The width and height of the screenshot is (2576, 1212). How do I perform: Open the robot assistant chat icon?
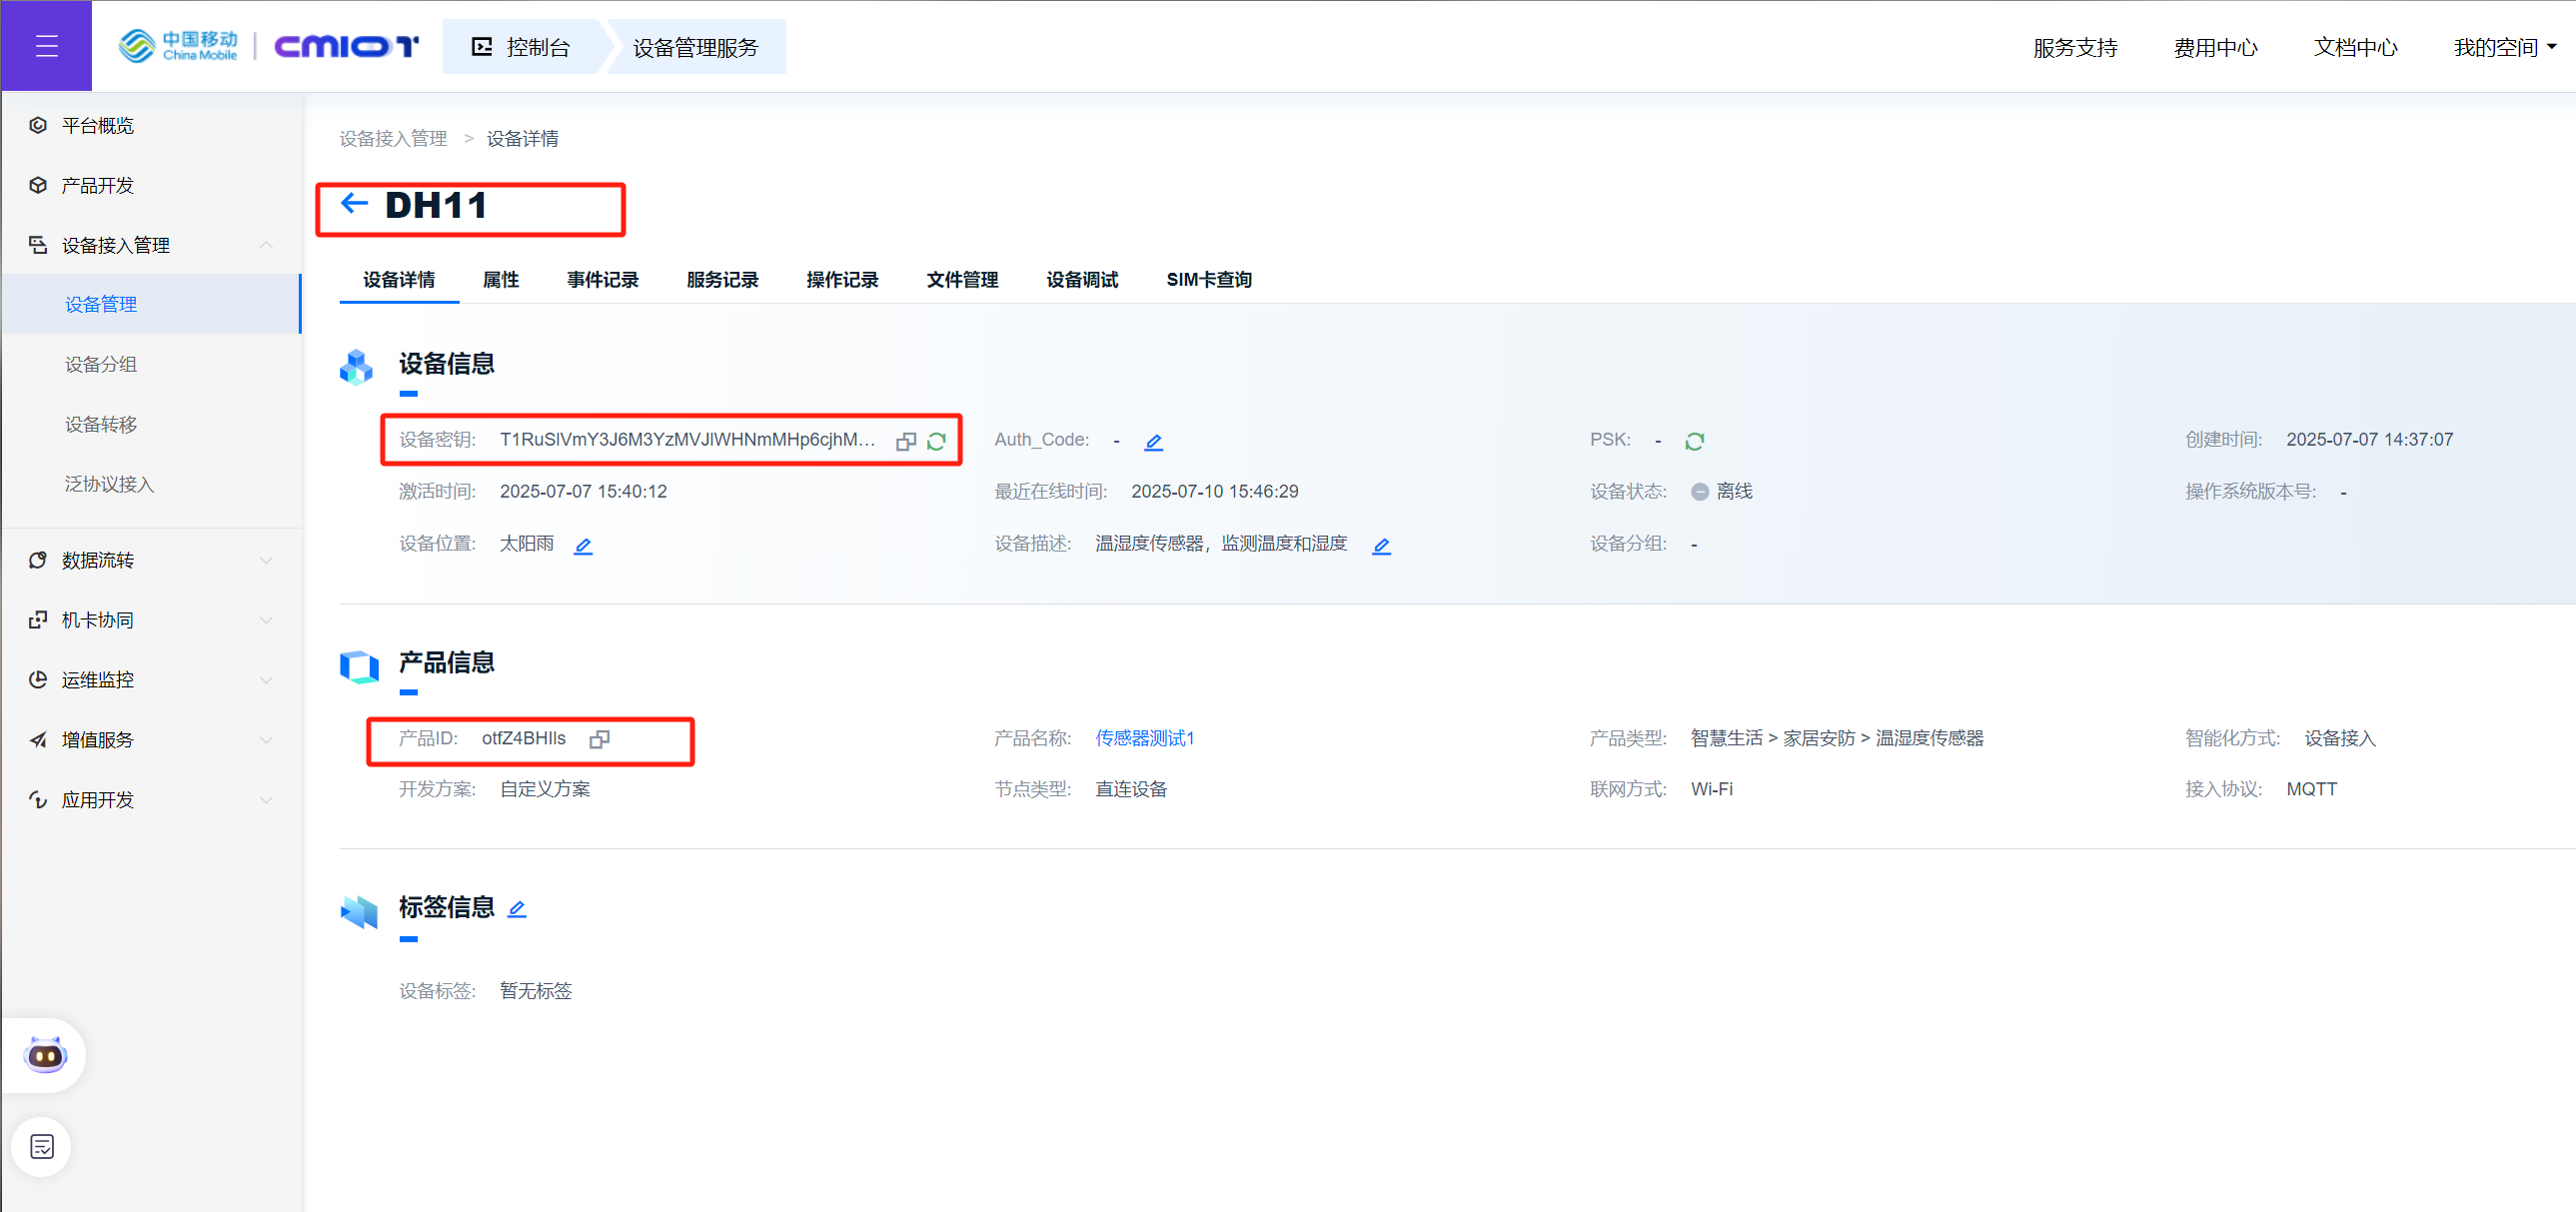pos(45,1054)
